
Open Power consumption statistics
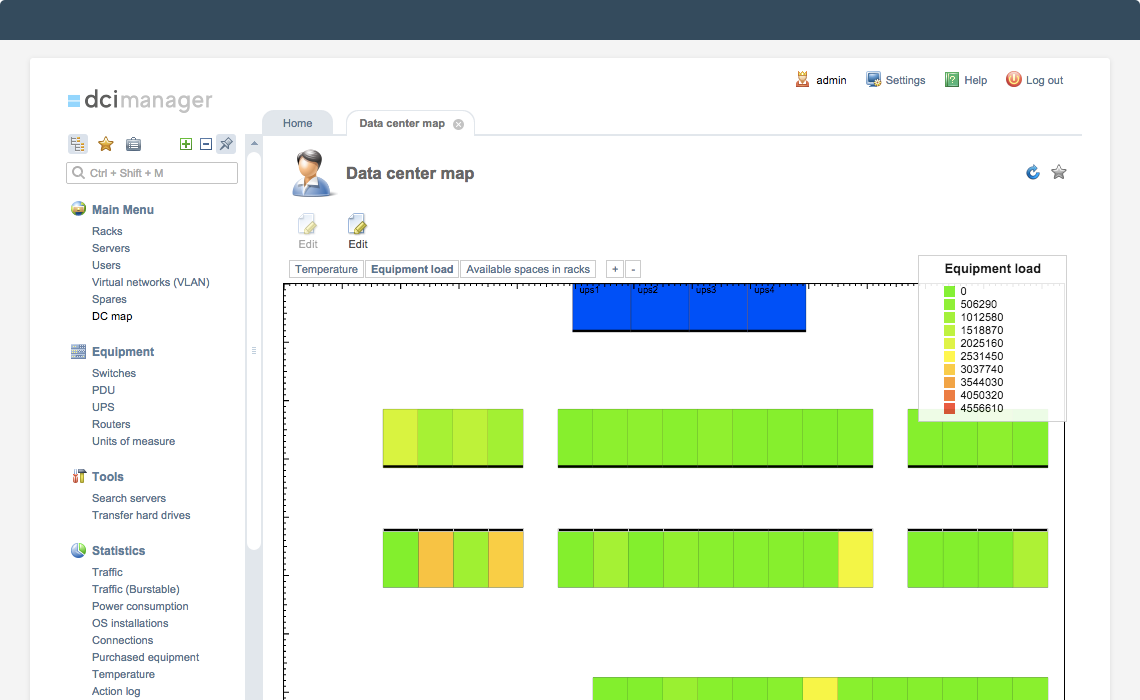point(140,606)
